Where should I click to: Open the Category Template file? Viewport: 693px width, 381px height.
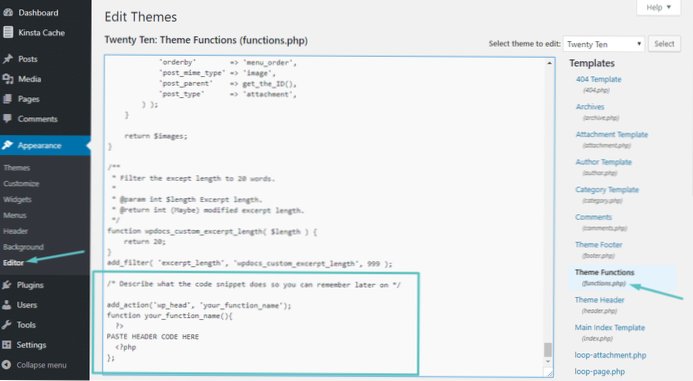click(x=607, y=190)
